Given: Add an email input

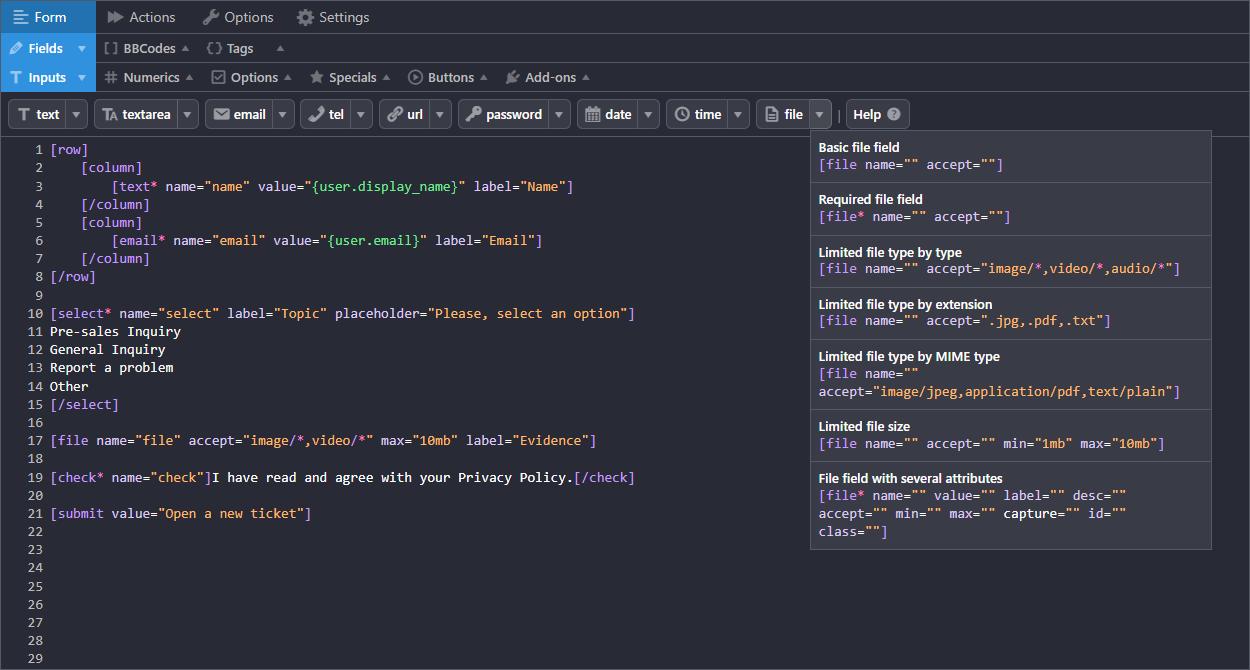Looking at the screenshot, I should tap(239, 113).
